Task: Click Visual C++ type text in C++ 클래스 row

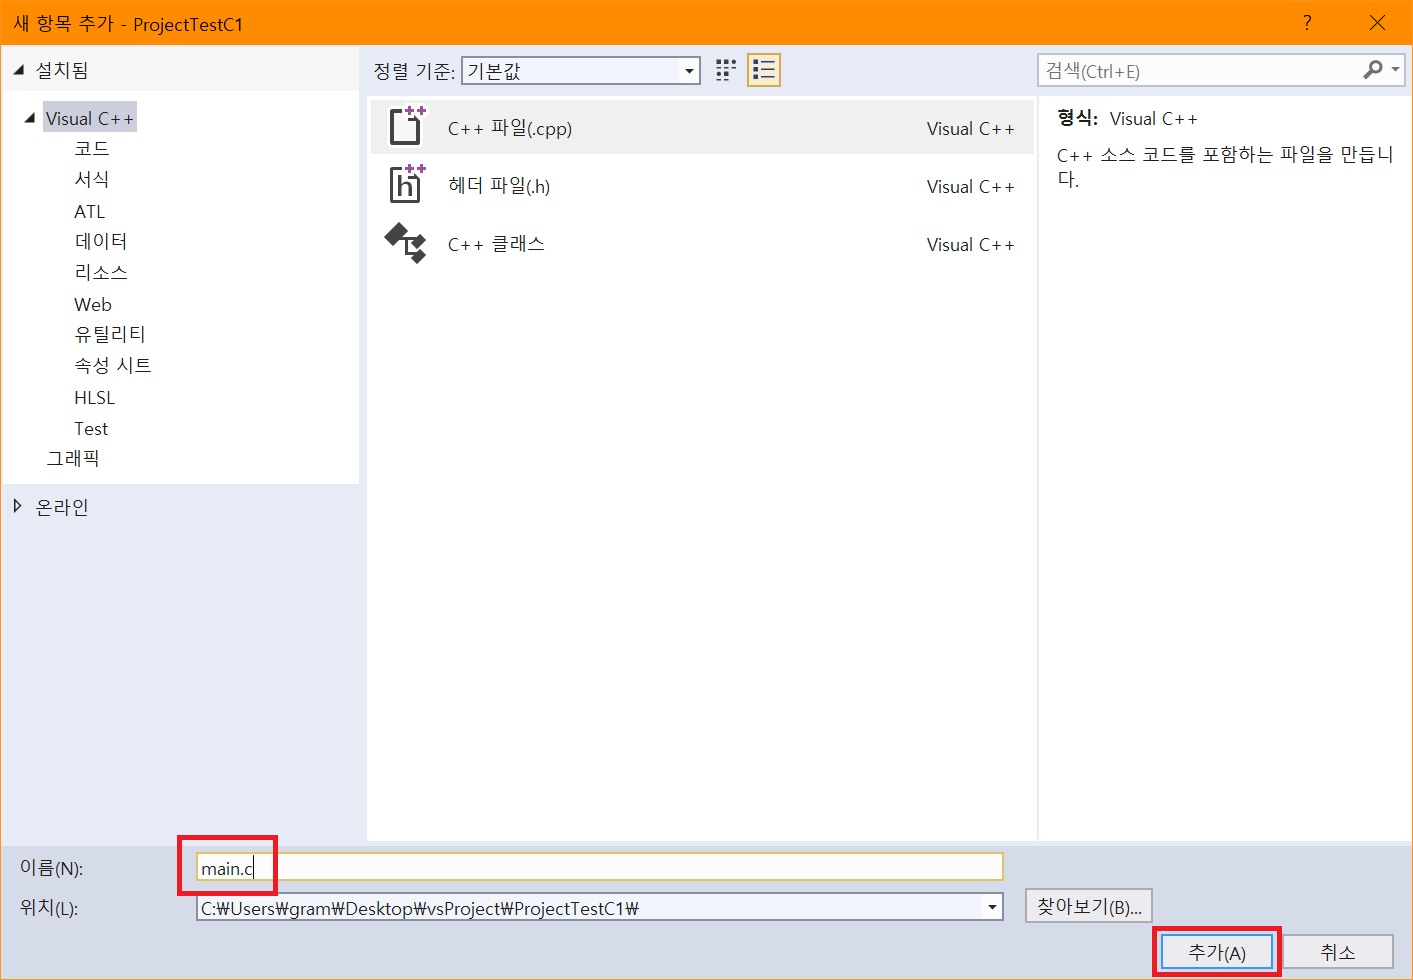Action: coord(970,244)
